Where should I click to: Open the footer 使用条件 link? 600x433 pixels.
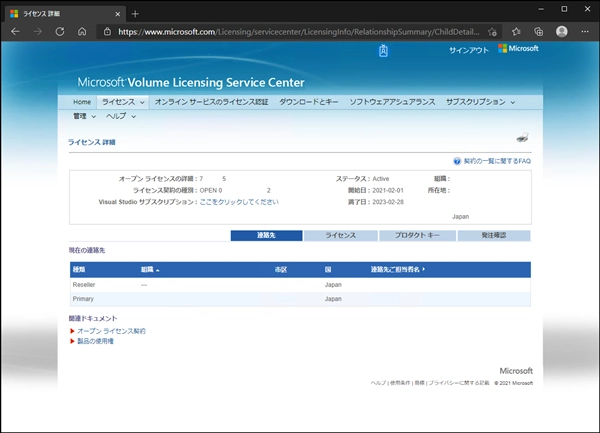(x=400, y=383)
